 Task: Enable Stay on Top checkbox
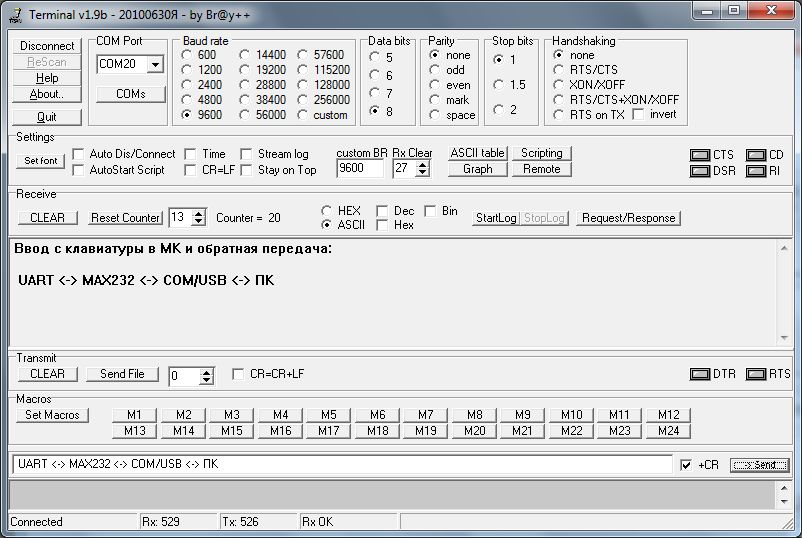pos(247,170)
